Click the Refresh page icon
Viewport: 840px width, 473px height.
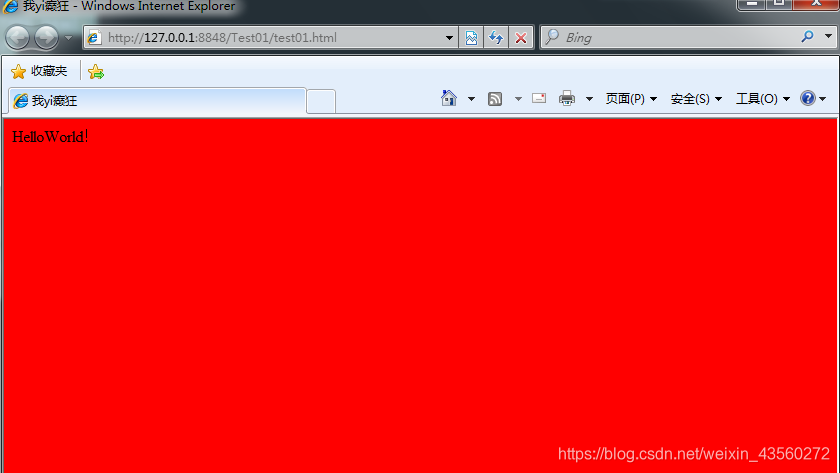coord(496,38)
